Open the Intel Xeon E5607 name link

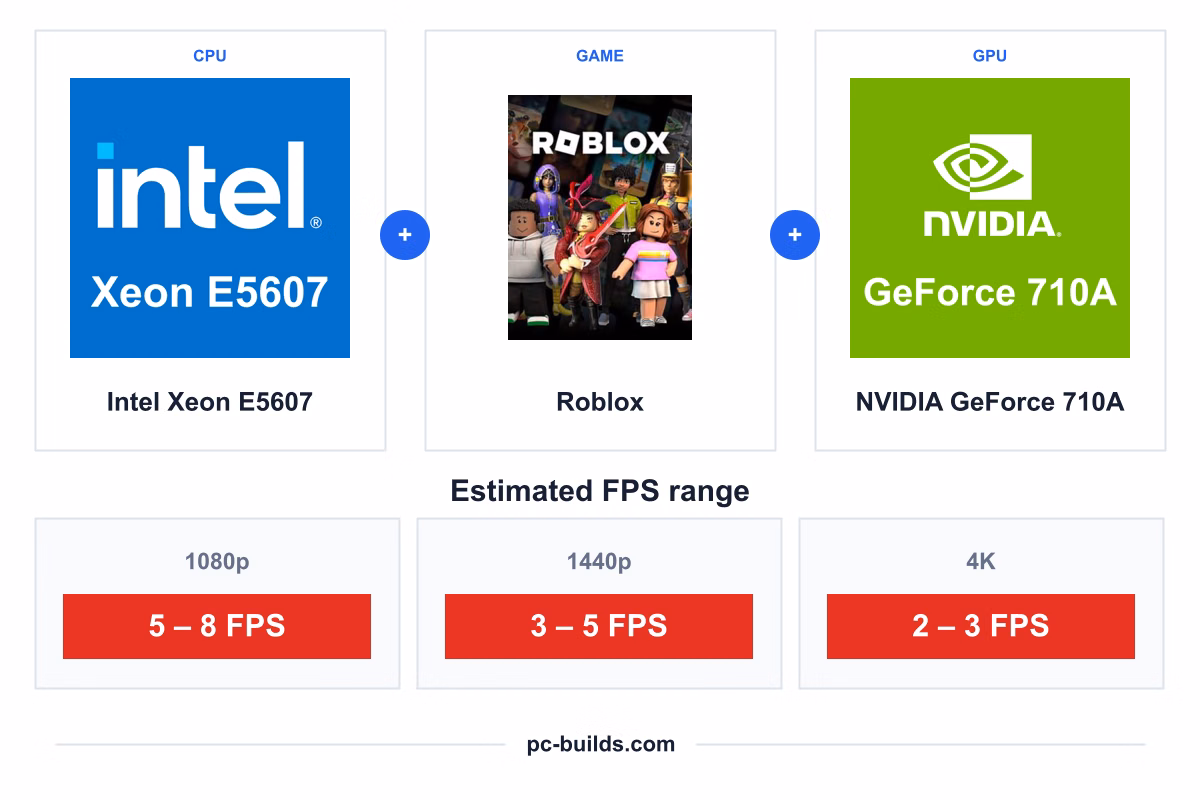pos(210,402)
